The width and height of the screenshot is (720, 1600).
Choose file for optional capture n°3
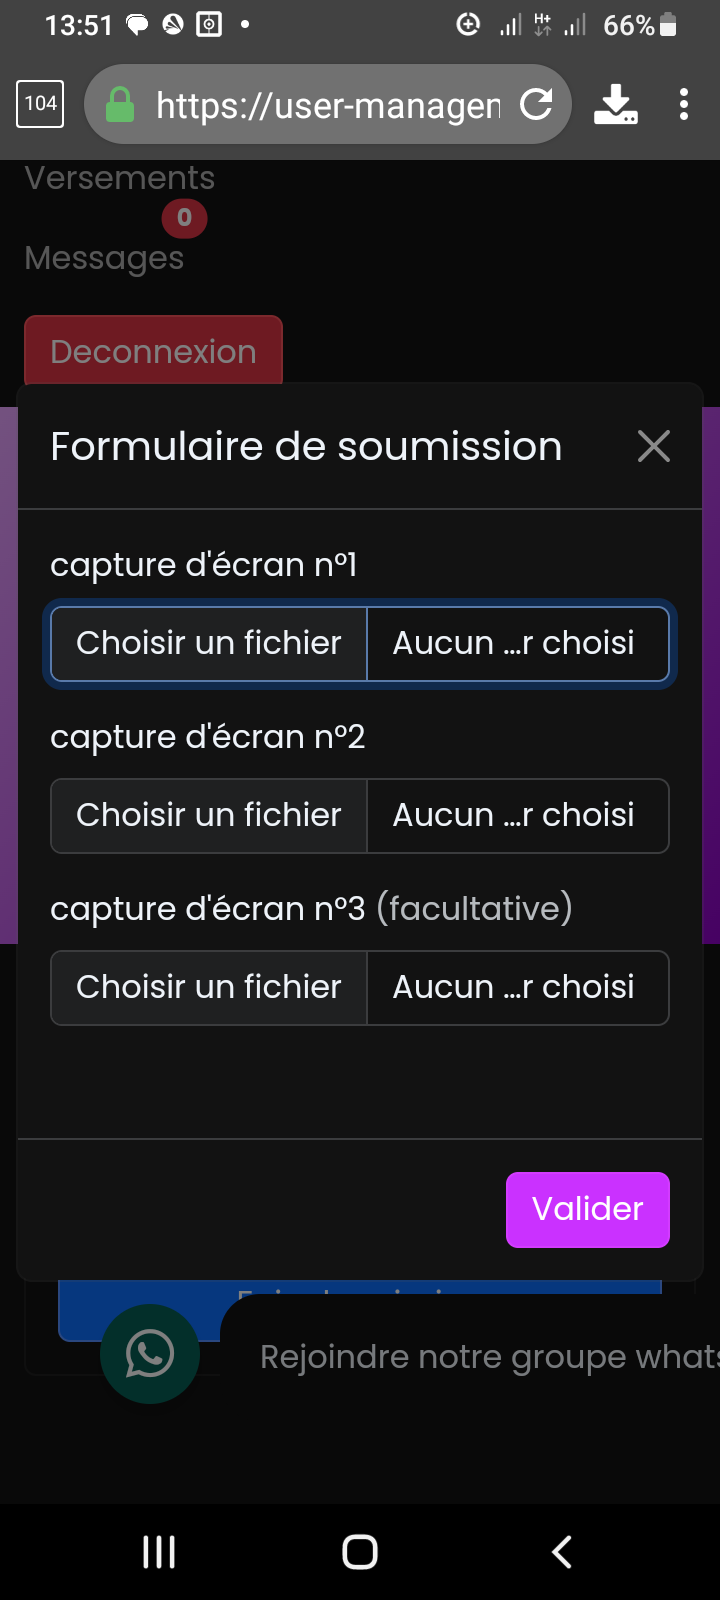pyautogui.click(x=209, y=988)
